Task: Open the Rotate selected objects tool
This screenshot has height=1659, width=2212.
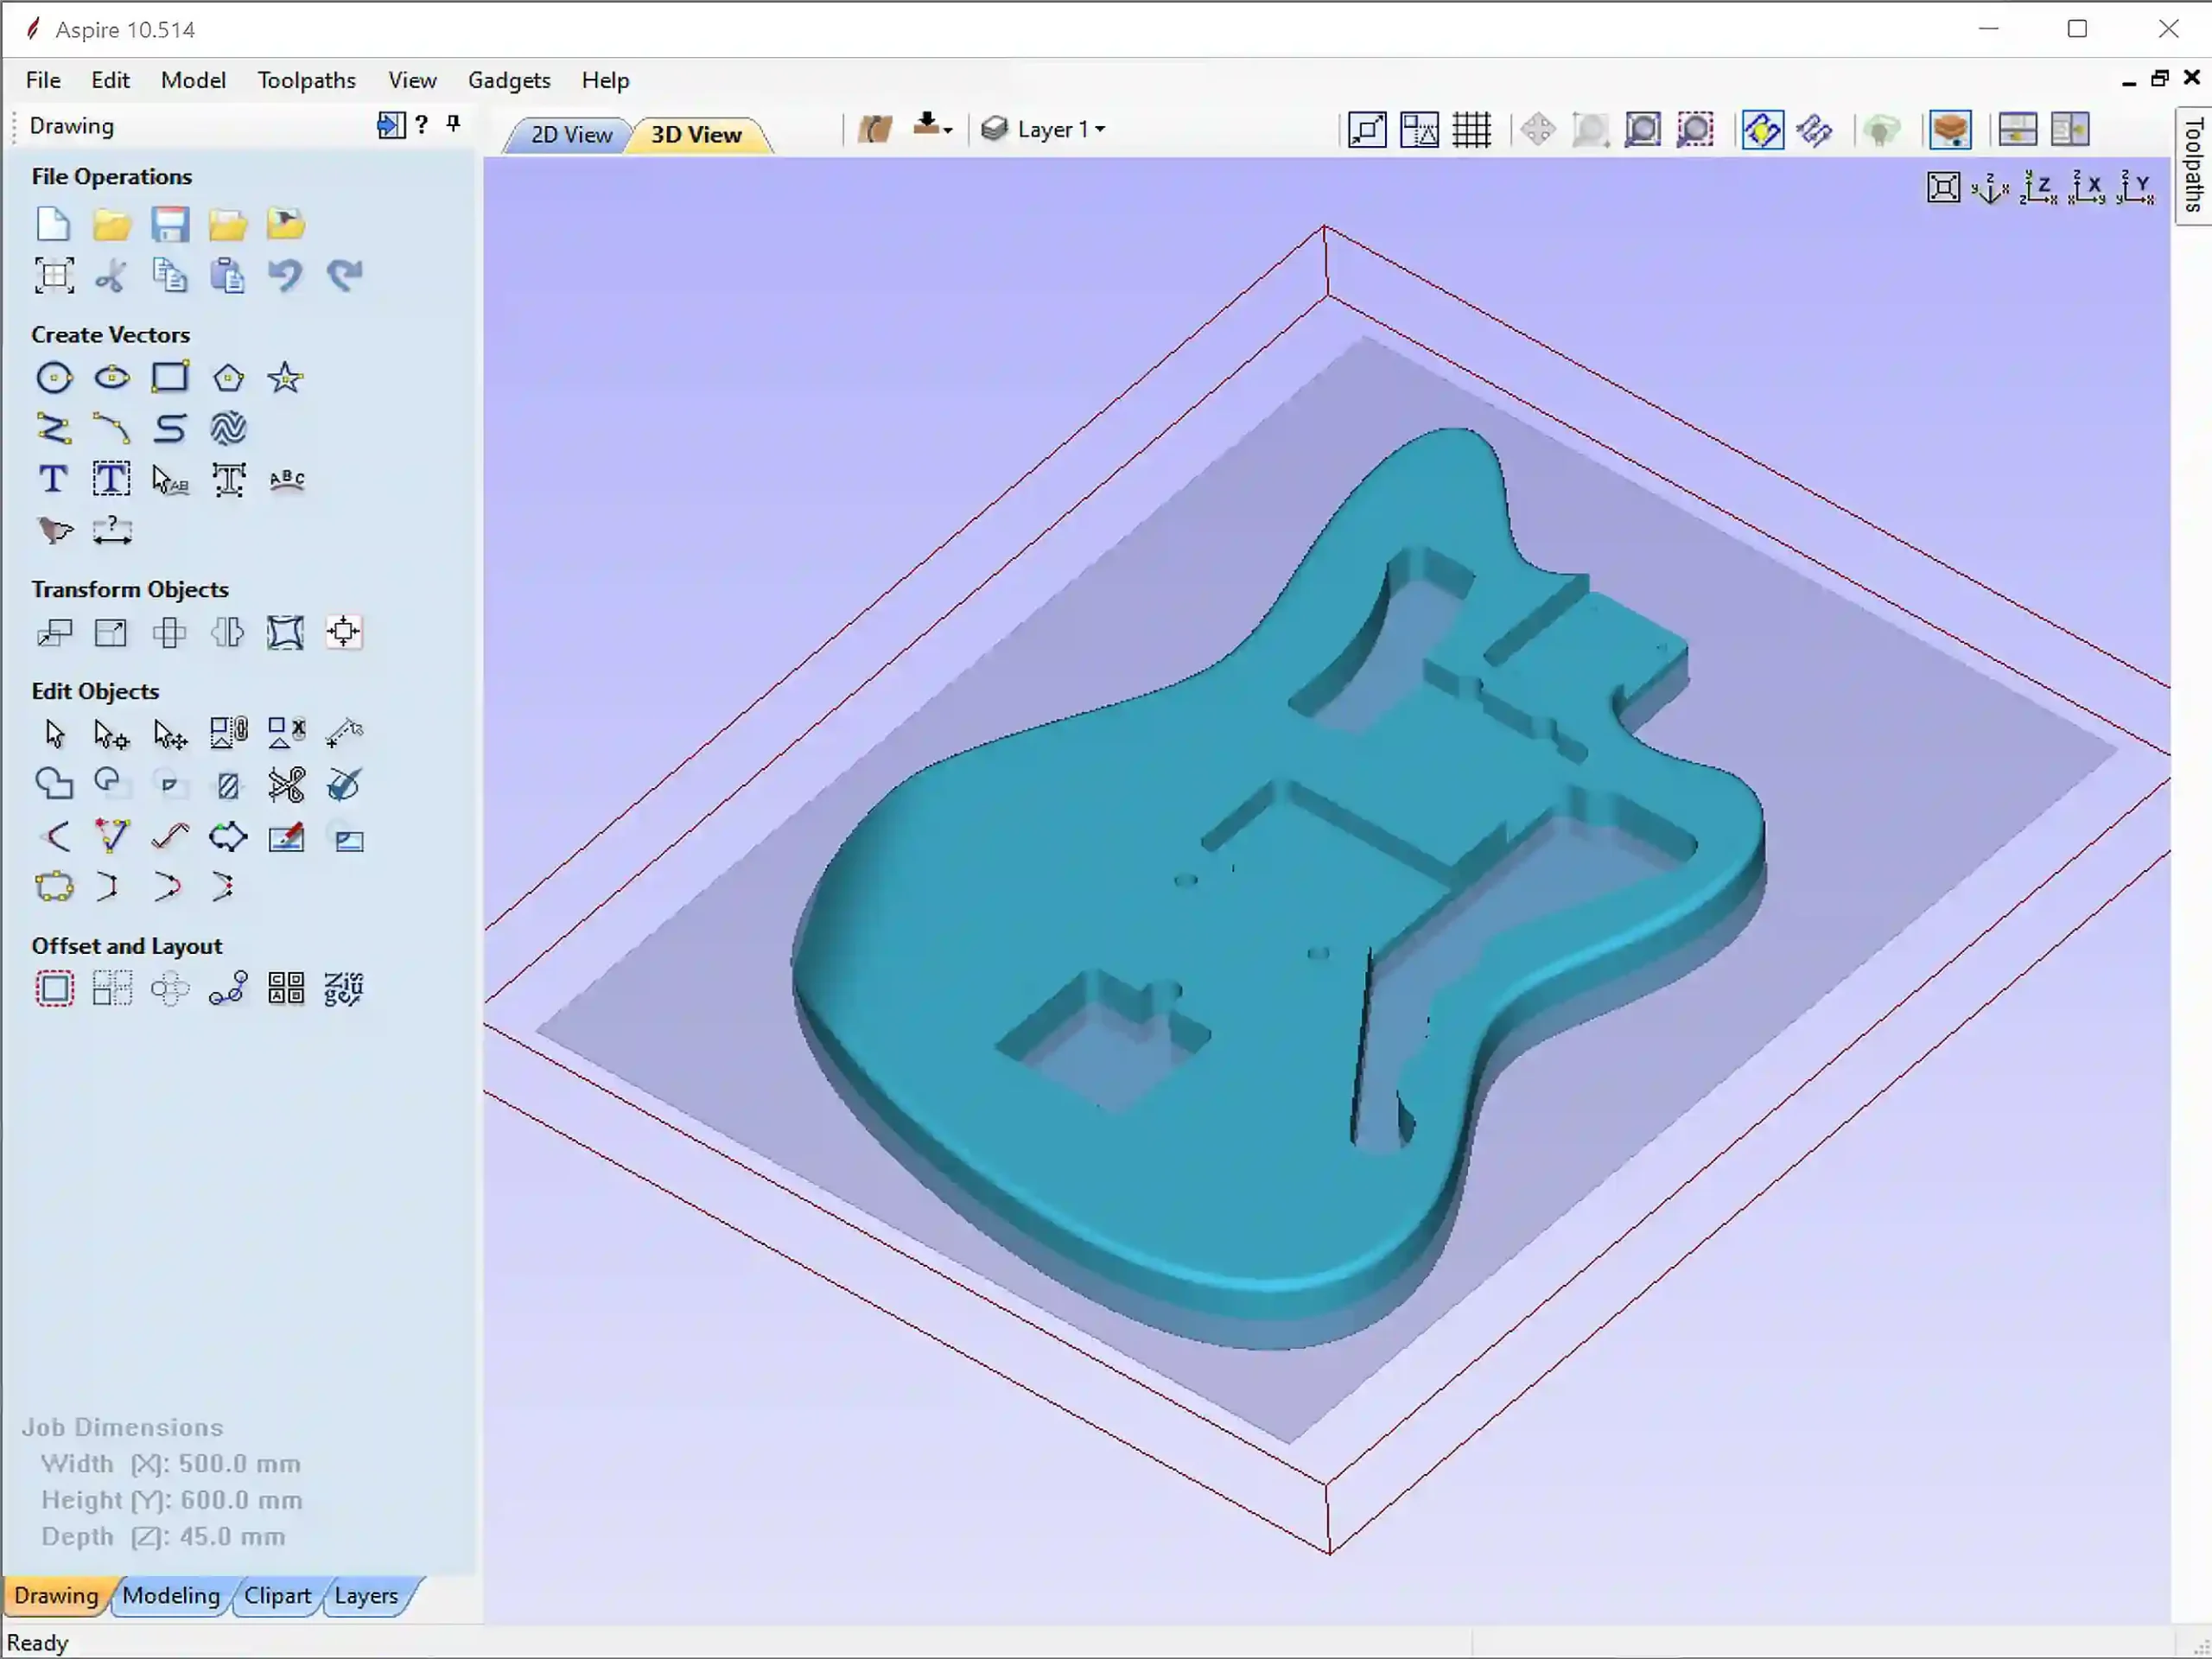Action: pyautogui.click(x=170, y=633)
